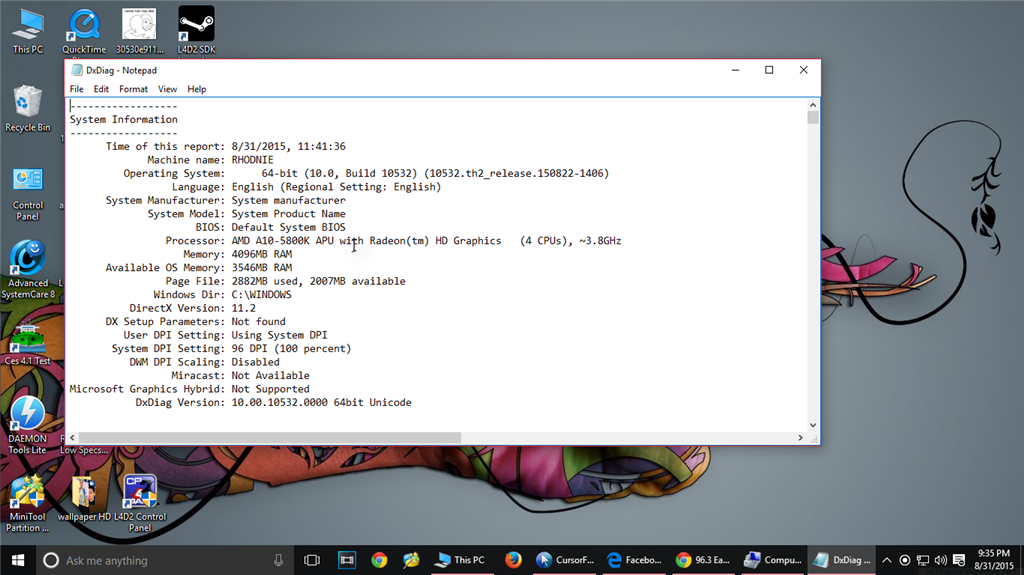Minimize the DxDiag Notepad window
The image size is (1024, 575).
click(x=735, y=70)
